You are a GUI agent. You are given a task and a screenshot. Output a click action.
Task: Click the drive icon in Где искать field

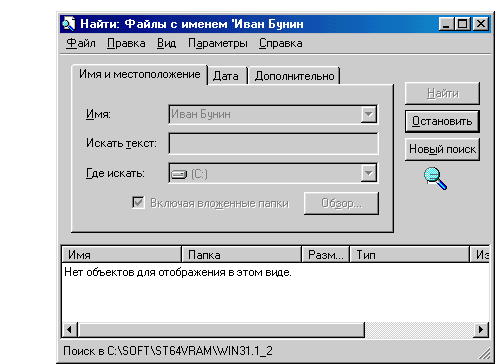click(x=179, y=174)
